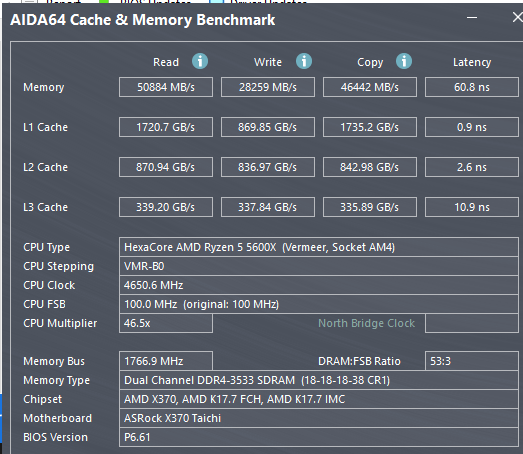
Task: Click the Motherboard field ASRock X370 Taichi
Action: point(319,418)
